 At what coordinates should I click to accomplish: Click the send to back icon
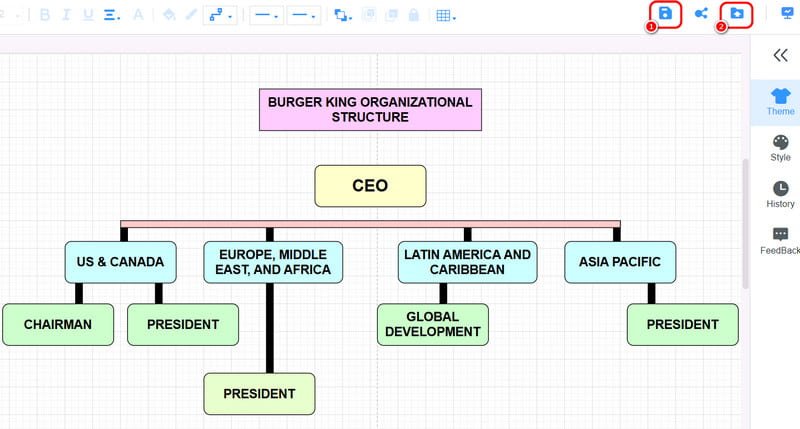click(x=391, y=15)
